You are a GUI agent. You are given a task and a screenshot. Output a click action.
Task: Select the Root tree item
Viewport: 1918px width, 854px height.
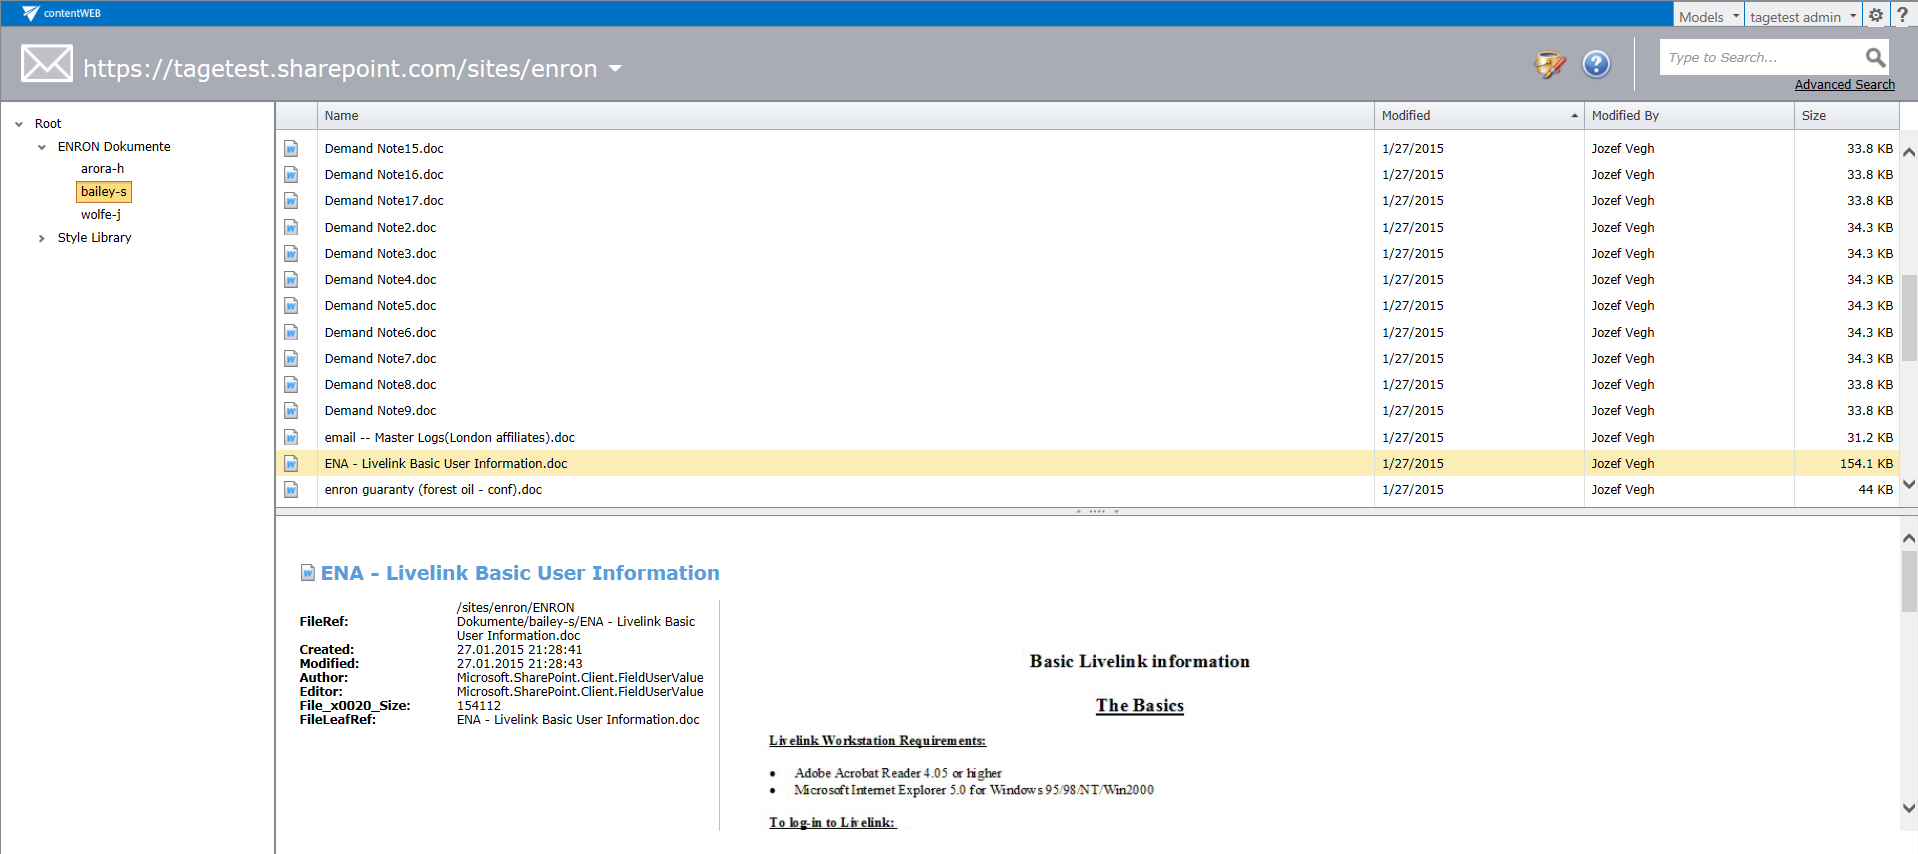coord(48,124)
